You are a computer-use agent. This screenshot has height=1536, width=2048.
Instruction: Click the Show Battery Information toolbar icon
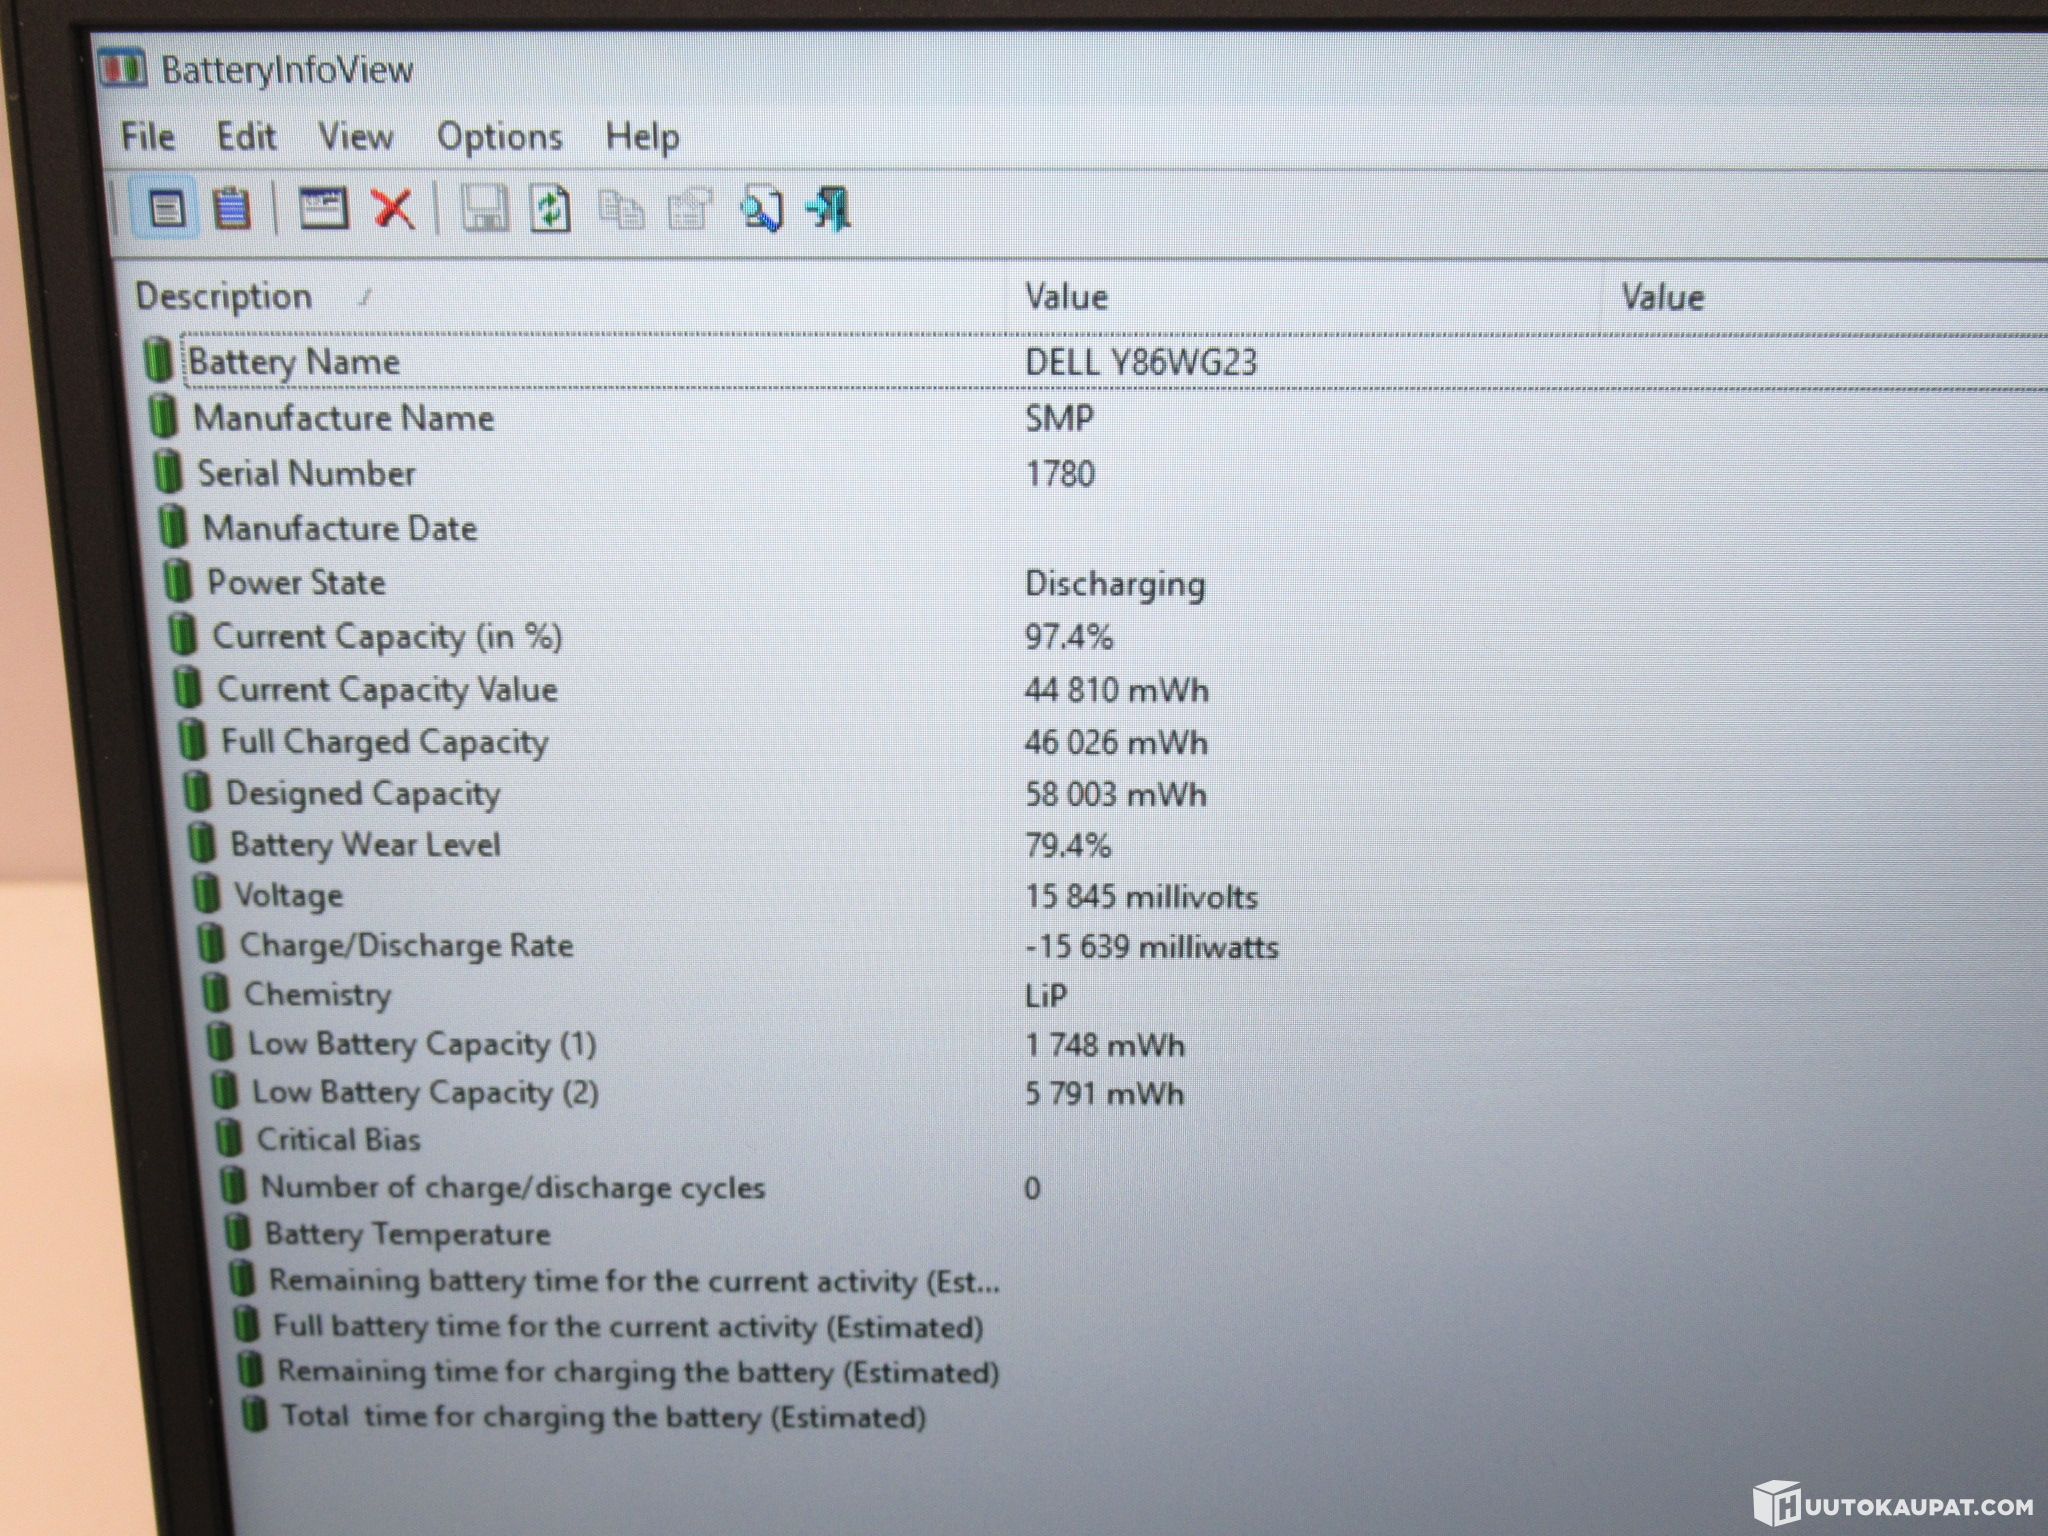click(x=166, y=208)
